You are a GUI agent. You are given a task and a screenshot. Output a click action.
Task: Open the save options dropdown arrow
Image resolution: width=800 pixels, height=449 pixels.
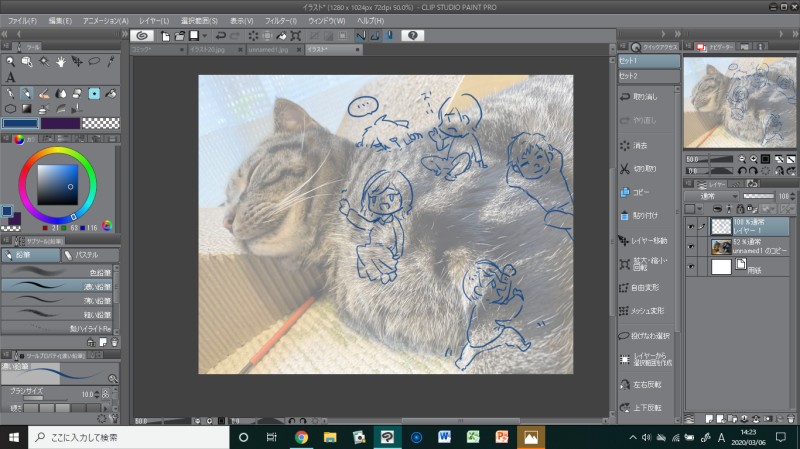coord(205,36)
